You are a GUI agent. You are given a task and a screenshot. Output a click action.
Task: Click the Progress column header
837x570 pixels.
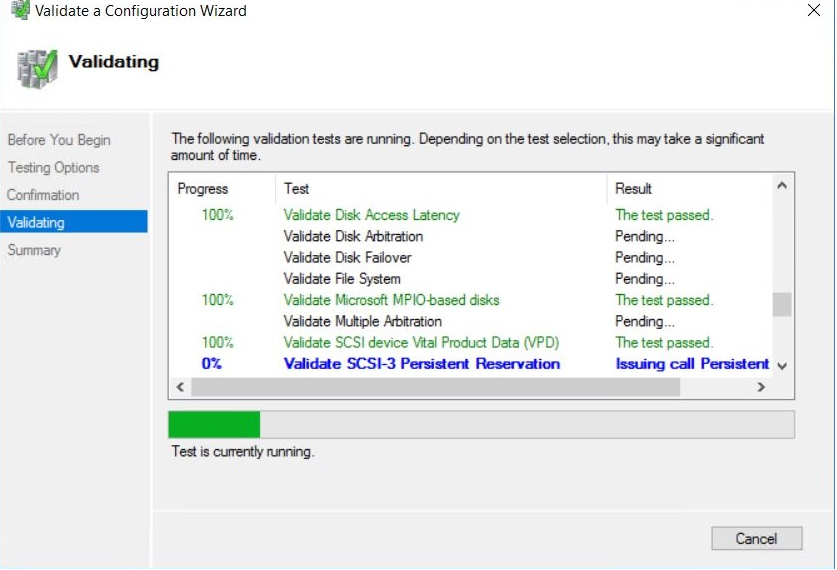pos(203,189)
